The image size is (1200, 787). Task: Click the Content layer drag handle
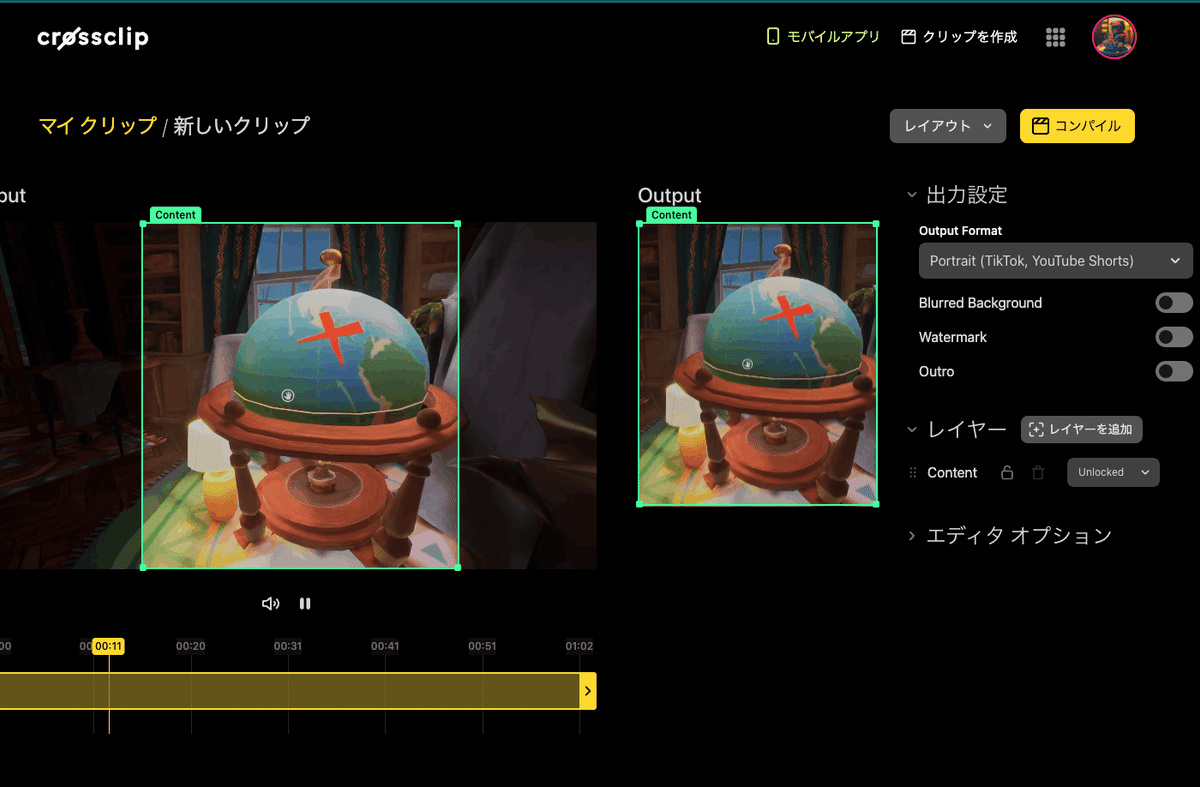(x=912, y=472)
